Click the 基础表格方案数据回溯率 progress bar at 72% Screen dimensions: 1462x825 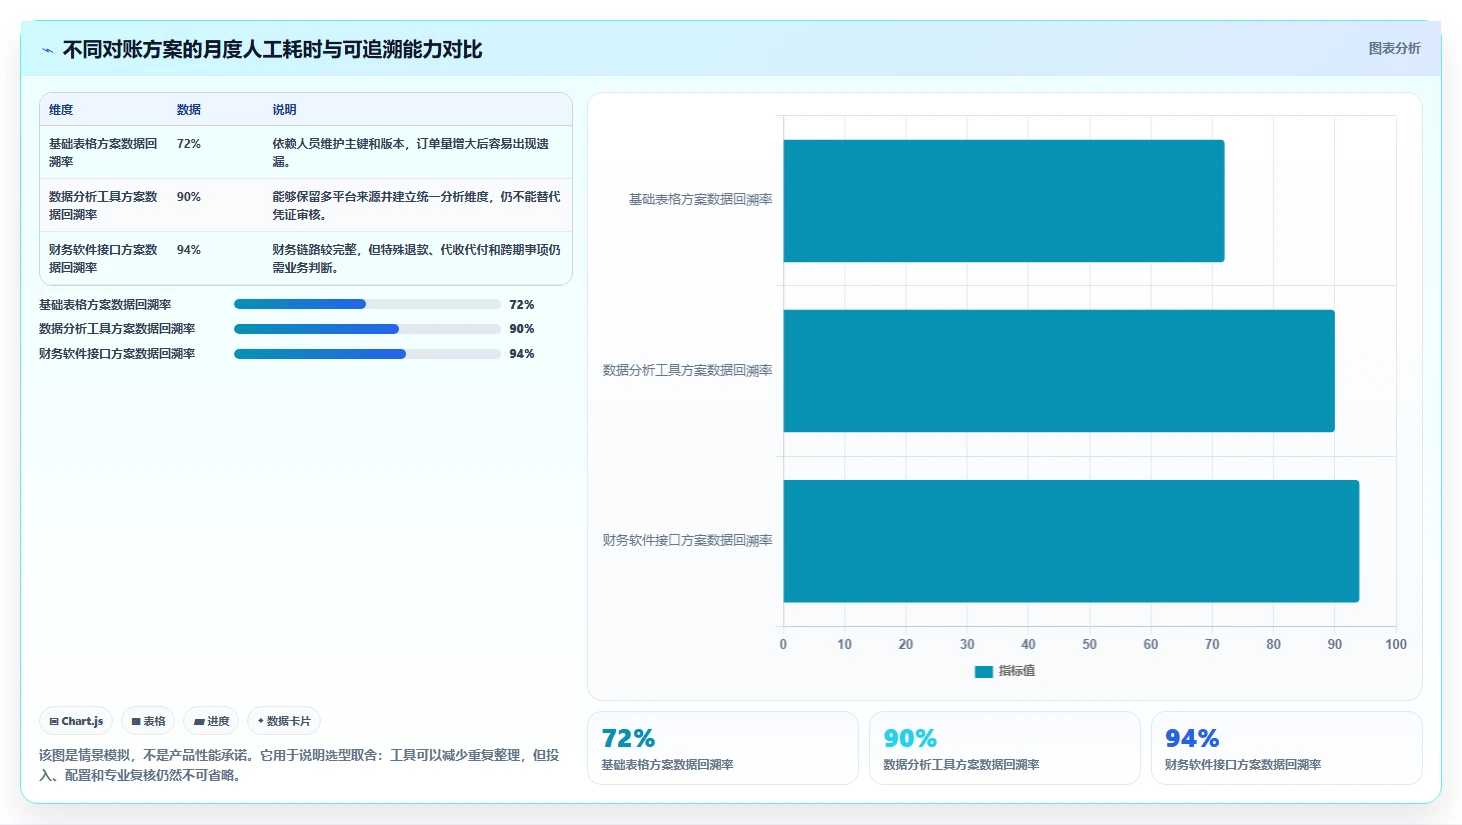click(x=367, y=304)
